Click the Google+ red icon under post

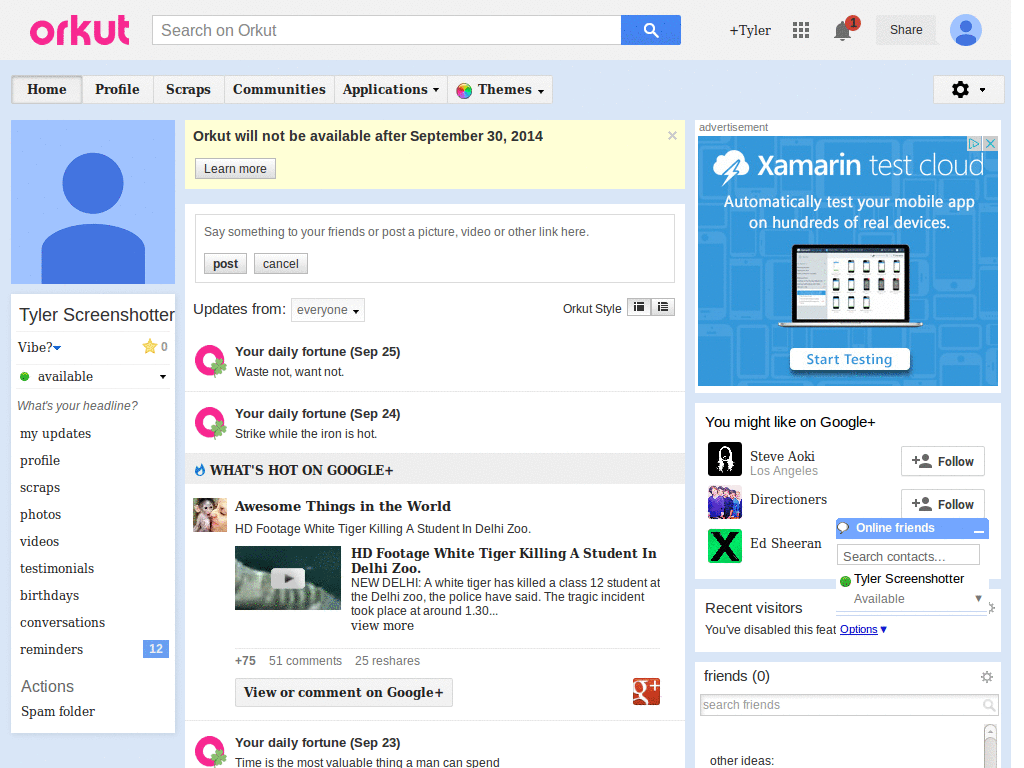coord(647,692)
